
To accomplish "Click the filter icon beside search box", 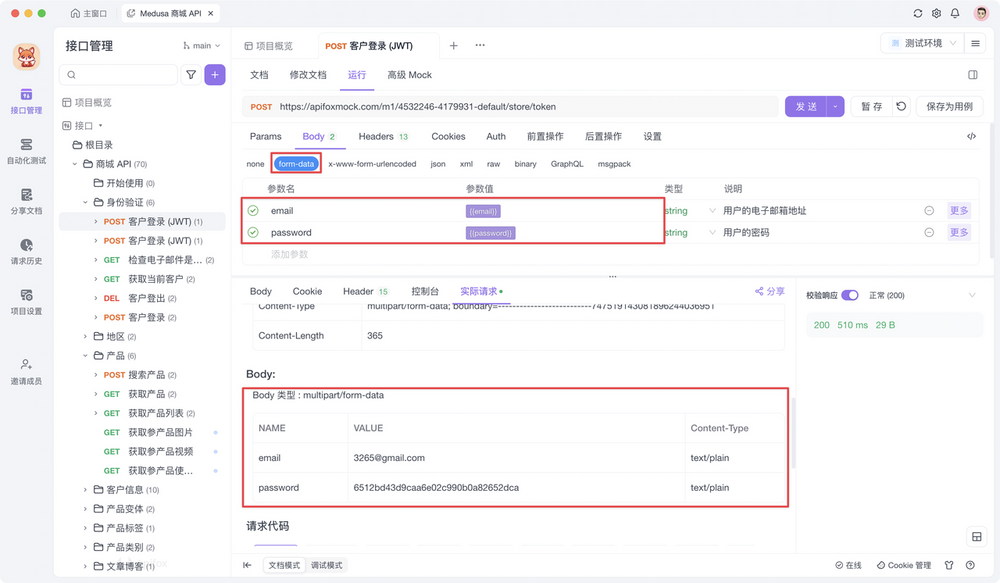I will coord(191,75).
